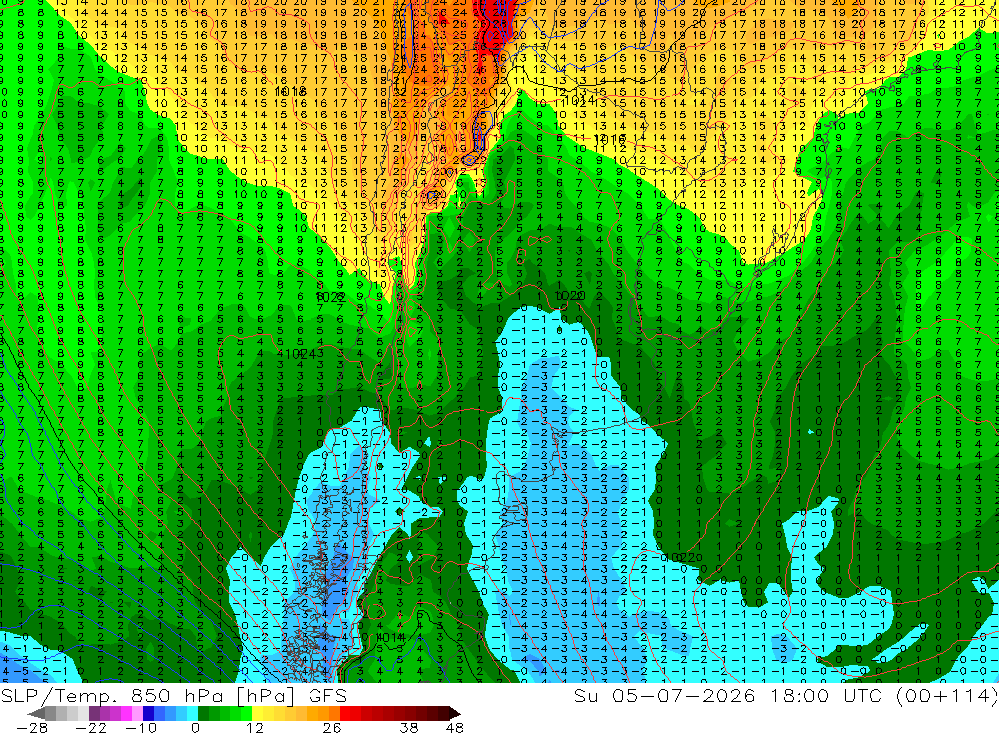Click the '12' legend label
Image resolution: width=1000 pixels, height=733 pixels.
click(x=254, y=727)
